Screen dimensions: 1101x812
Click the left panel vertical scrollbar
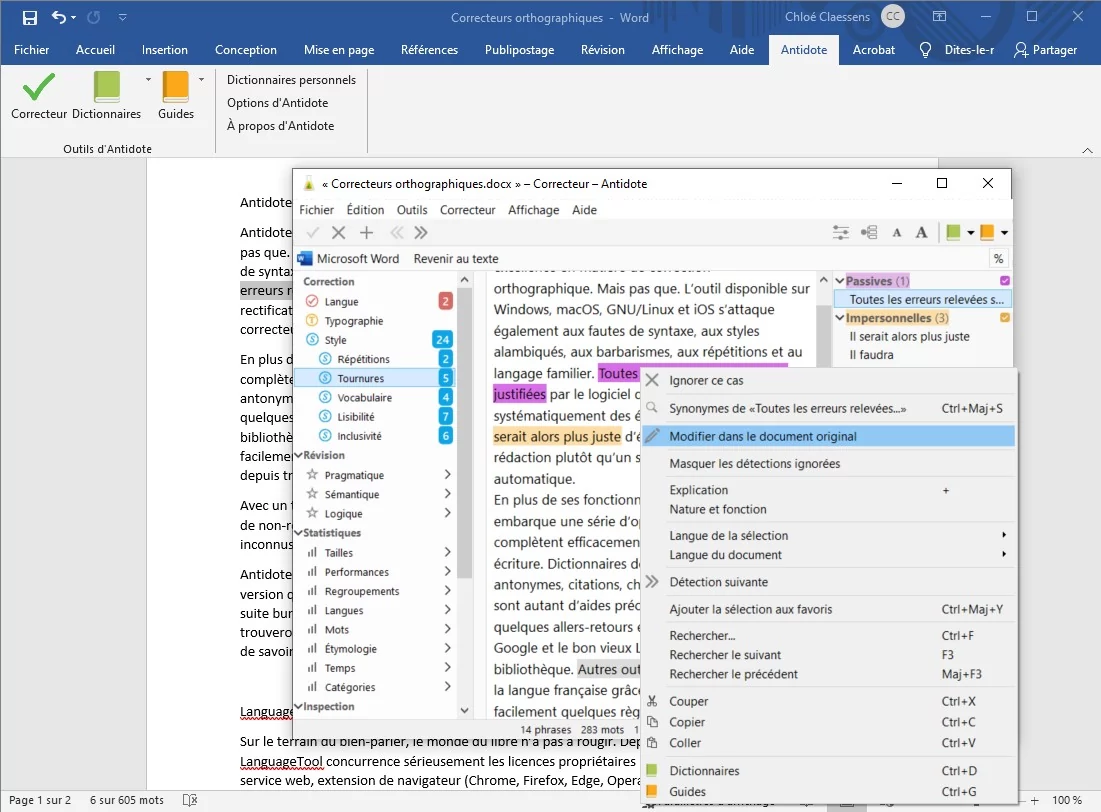click(x=464, y=433)
